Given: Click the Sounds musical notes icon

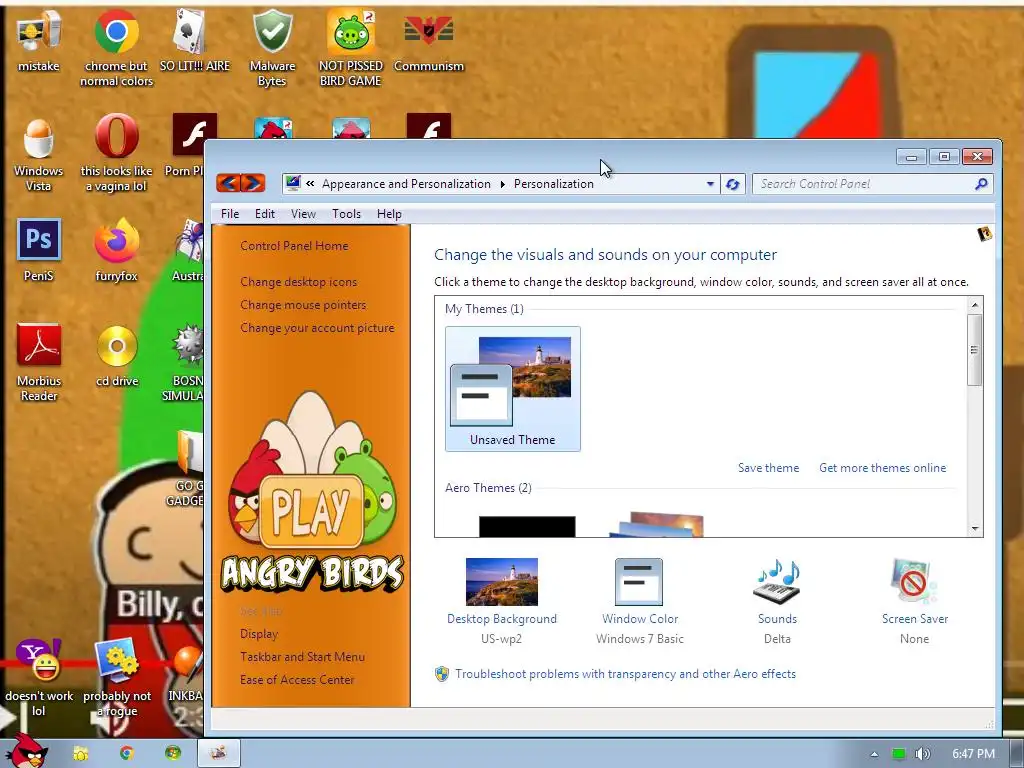Looking at the screenshot, I should pyautogui.click(x=777, y=581).
